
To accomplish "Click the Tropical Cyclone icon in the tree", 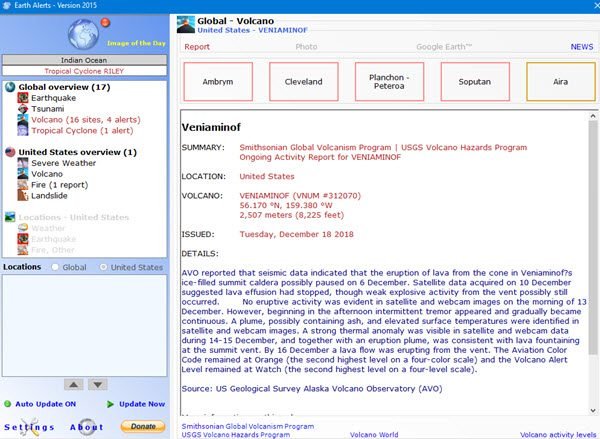I will point(23,131).
